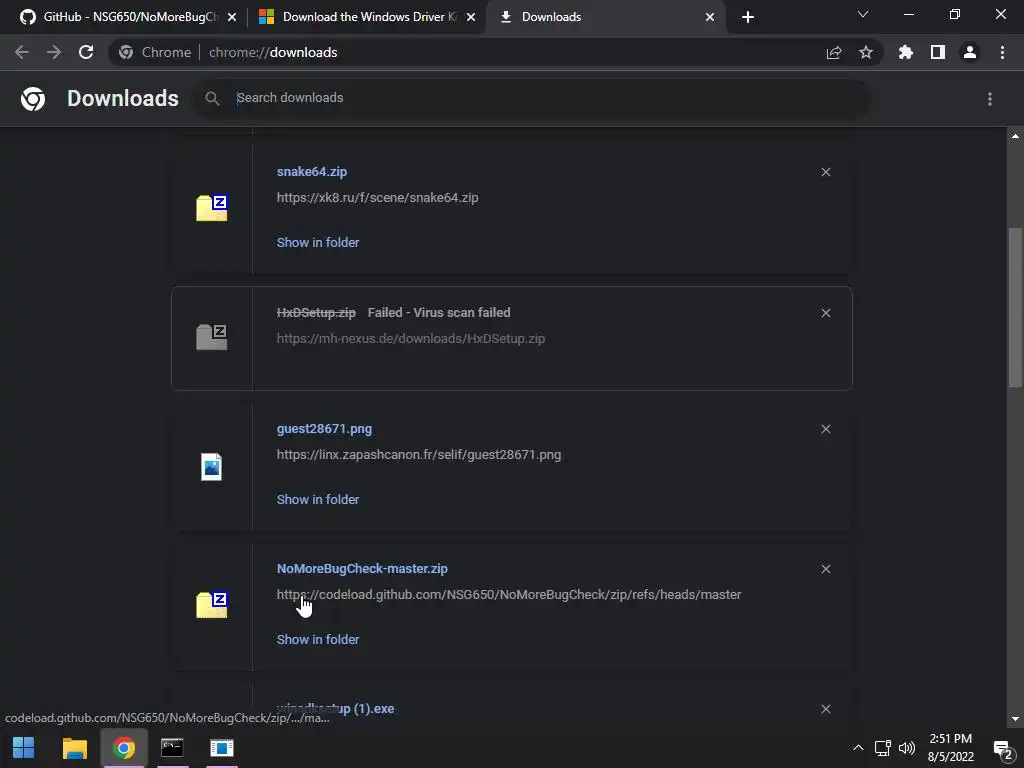1024x768 pixels.
Task: Click the scrollbar down arrow
Action: point(1015,719)
